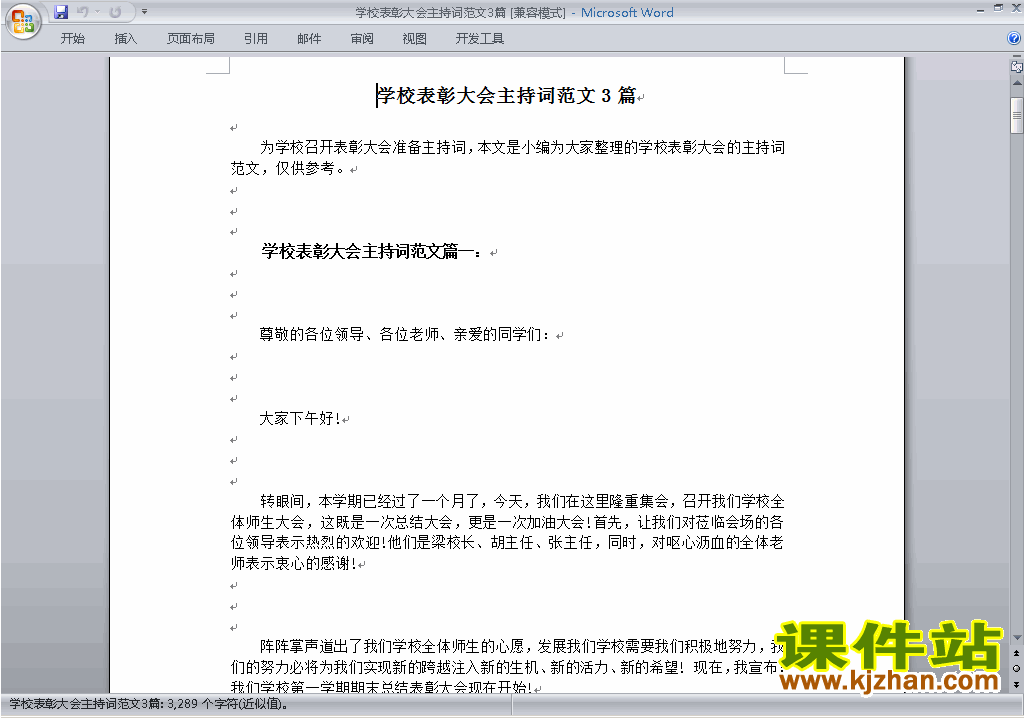Click the paragraph starting 转眼间，本学期已经过了
Image resolution: width=1024 pixels, height=718 pixels.
tap(507, 532)
